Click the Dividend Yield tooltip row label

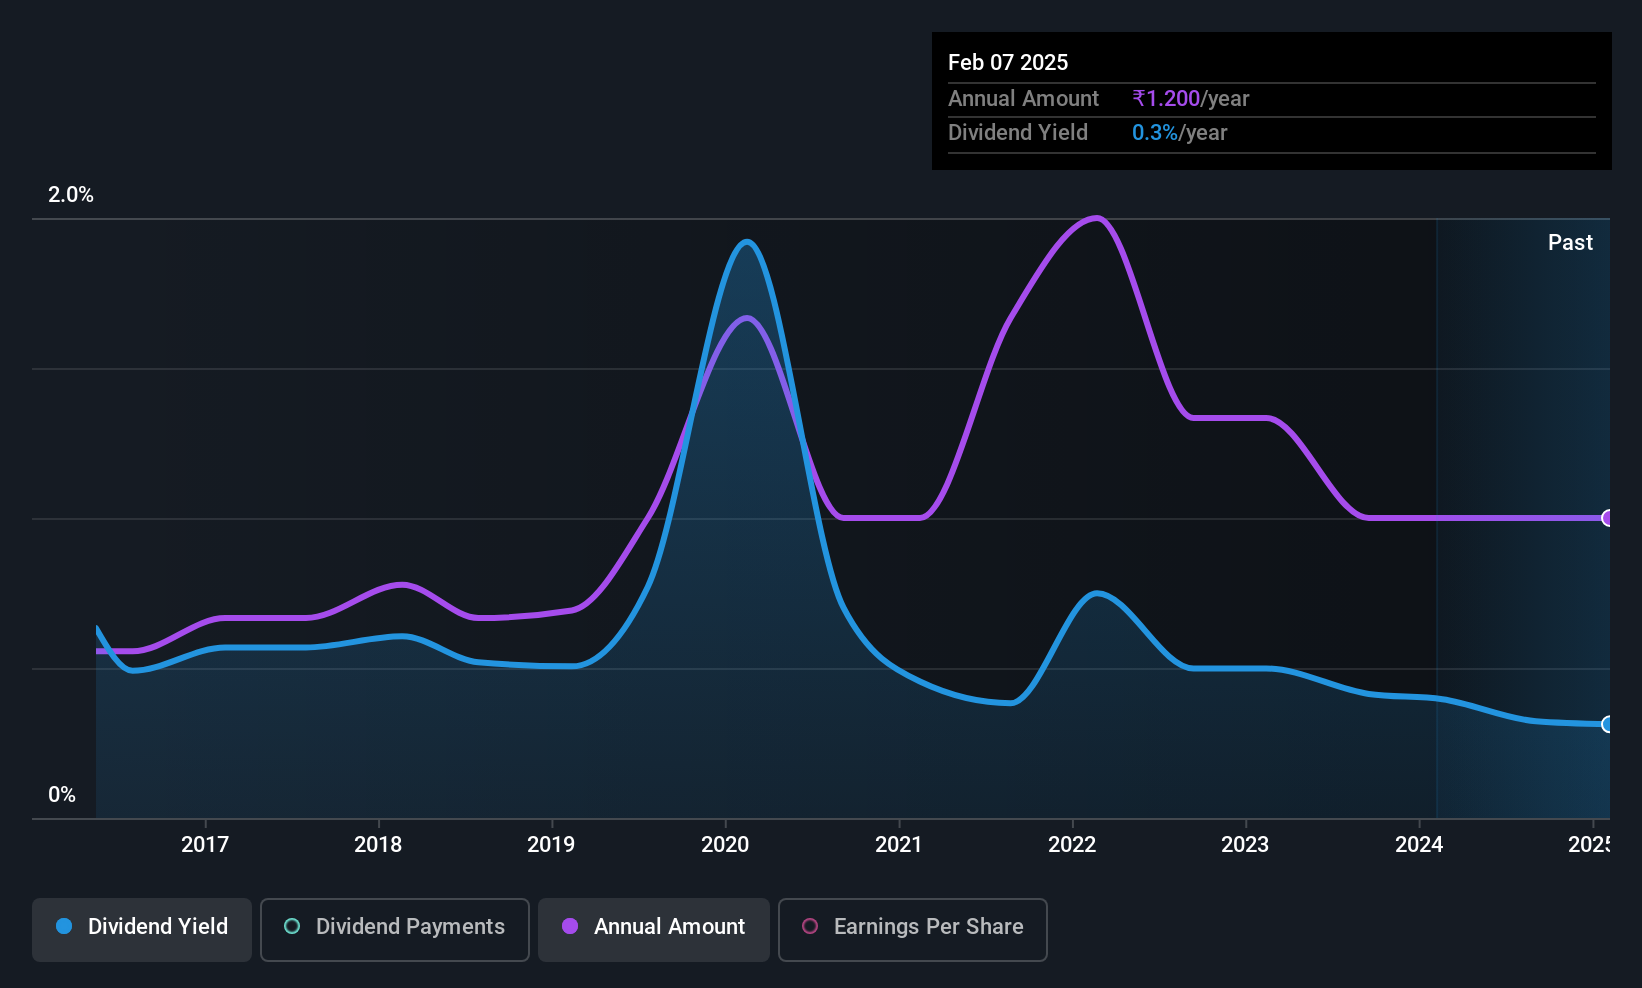pos(1018,132)
